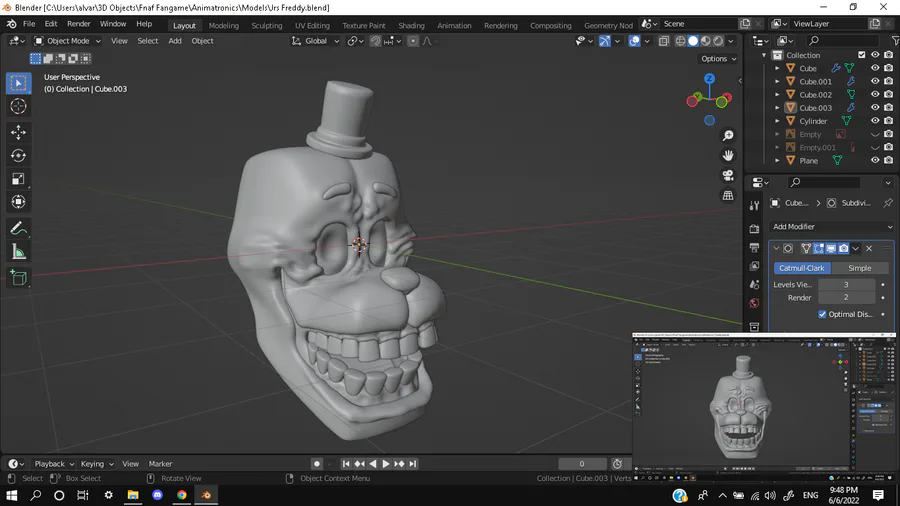Open the View Layer properties tab

(754, 266)
